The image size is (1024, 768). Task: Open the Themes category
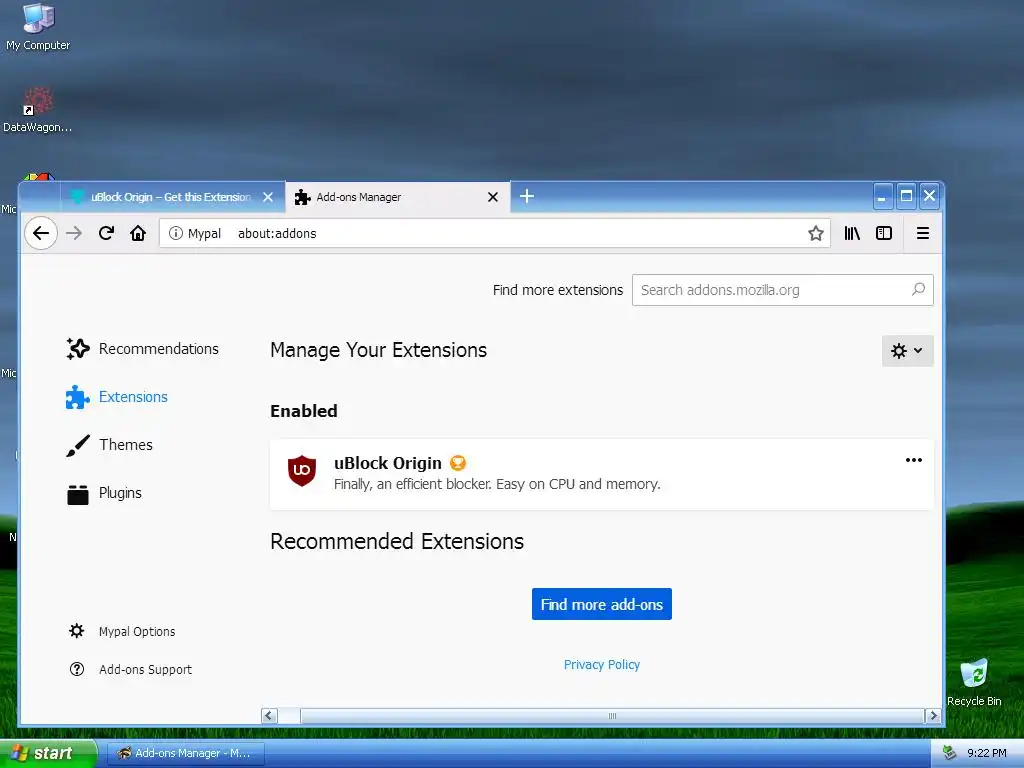(x=110, y=445)
